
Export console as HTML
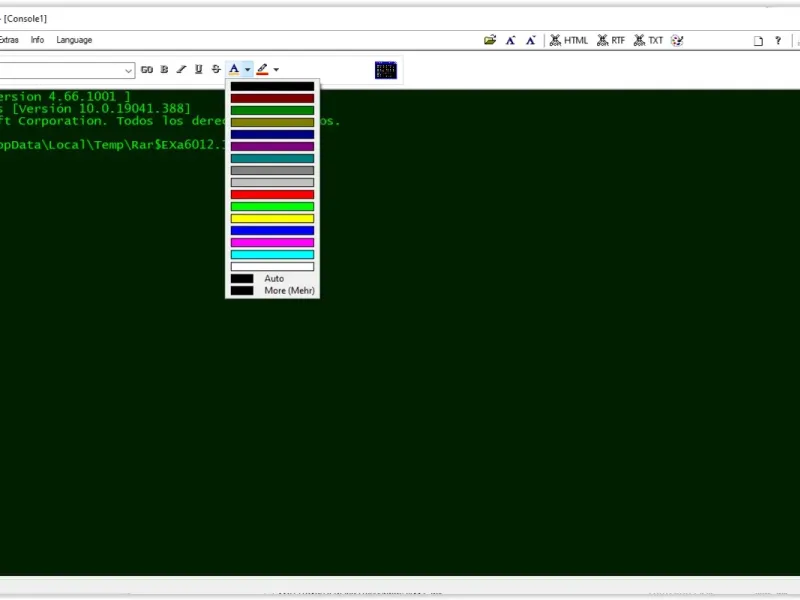568,40
